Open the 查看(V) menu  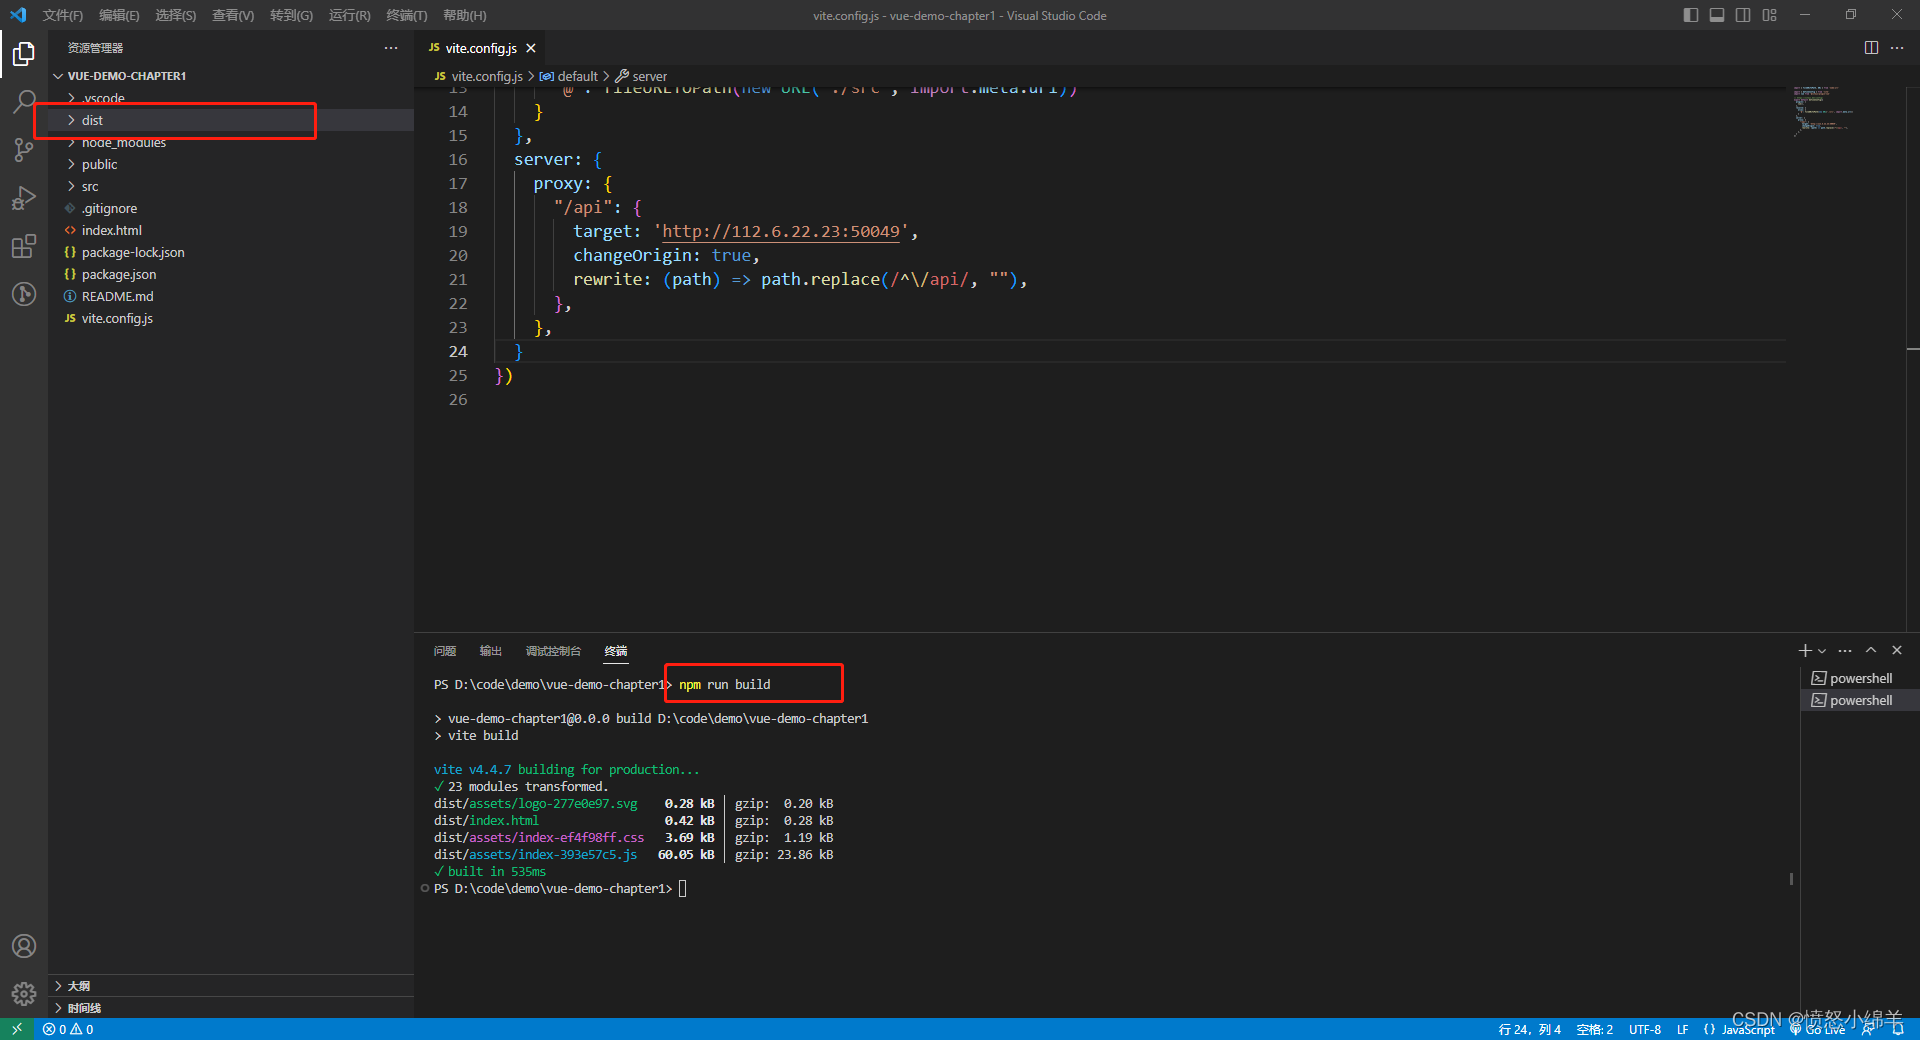(x=233, y=15)
